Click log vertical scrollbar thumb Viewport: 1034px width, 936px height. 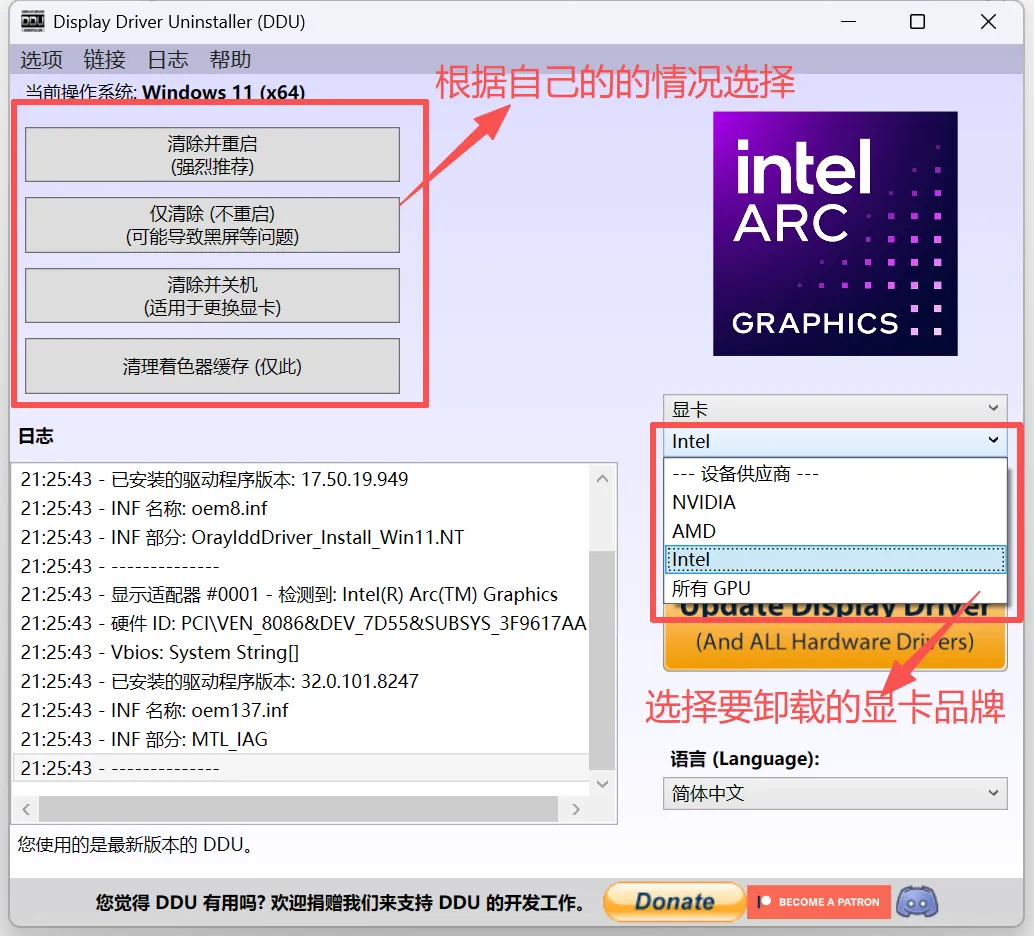click(602, 660)
